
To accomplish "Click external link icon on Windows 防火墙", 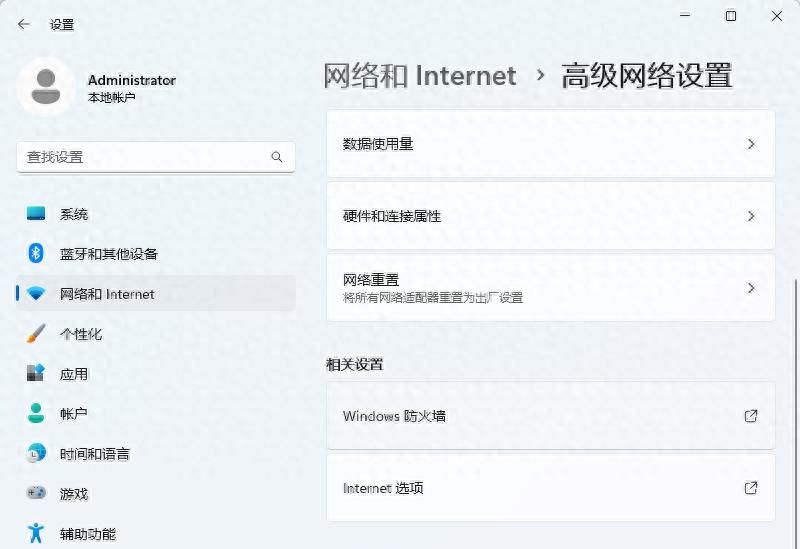I will click(751, 416).
